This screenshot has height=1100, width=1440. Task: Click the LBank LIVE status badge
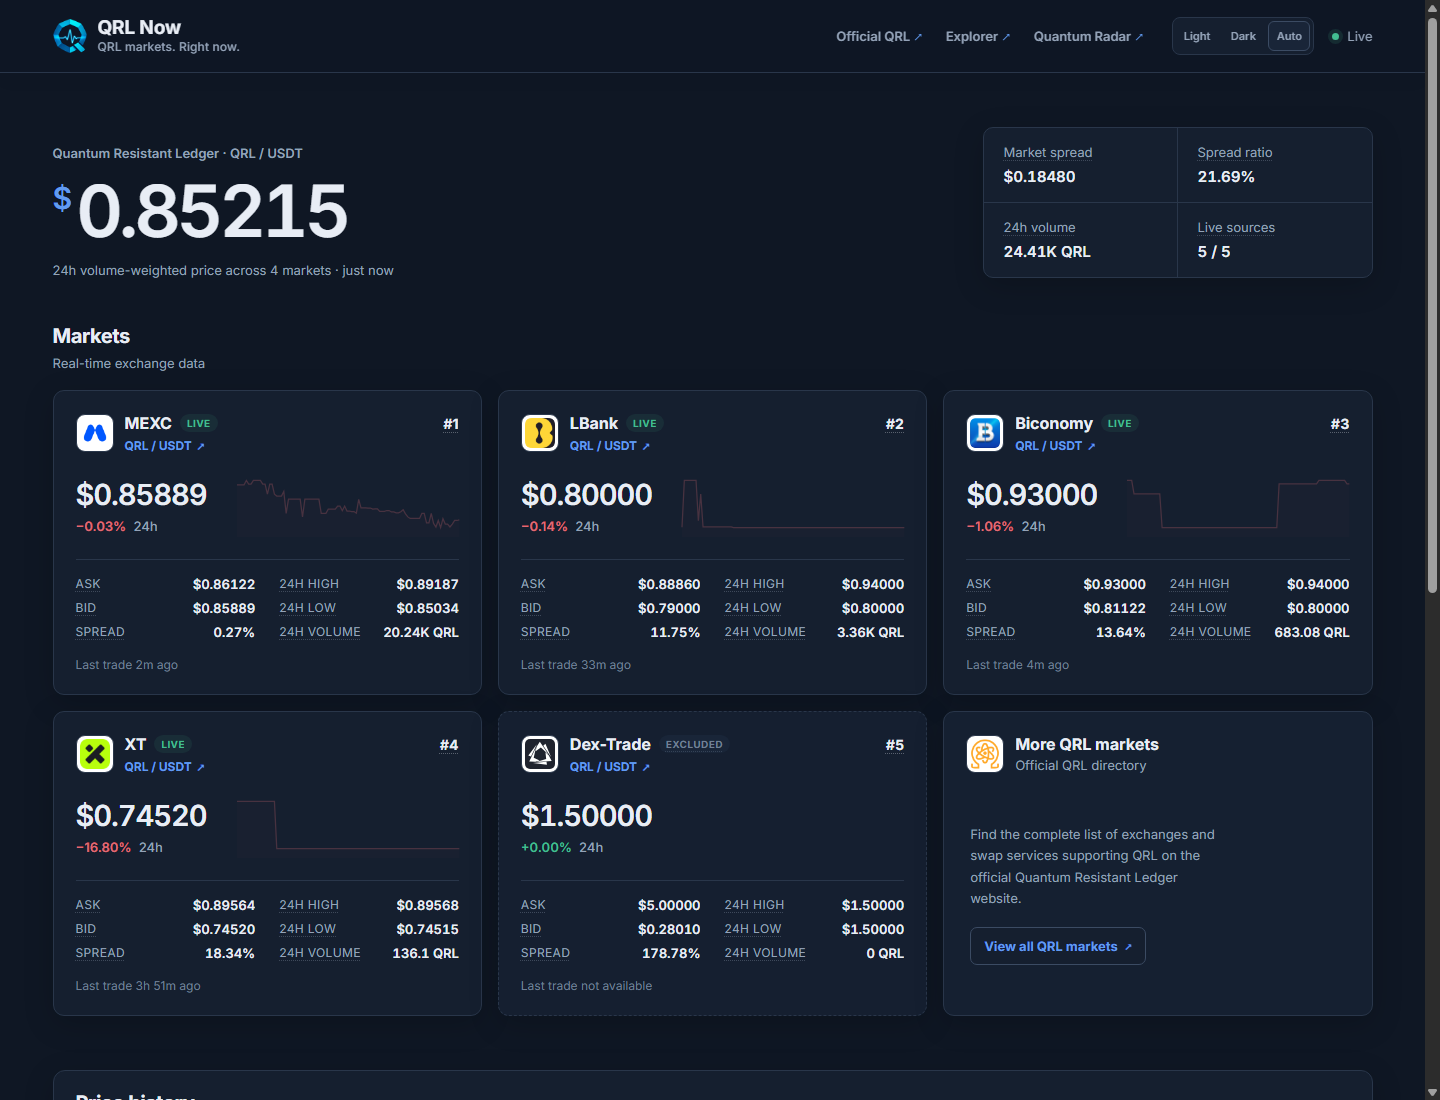click(x=644, y=423)
